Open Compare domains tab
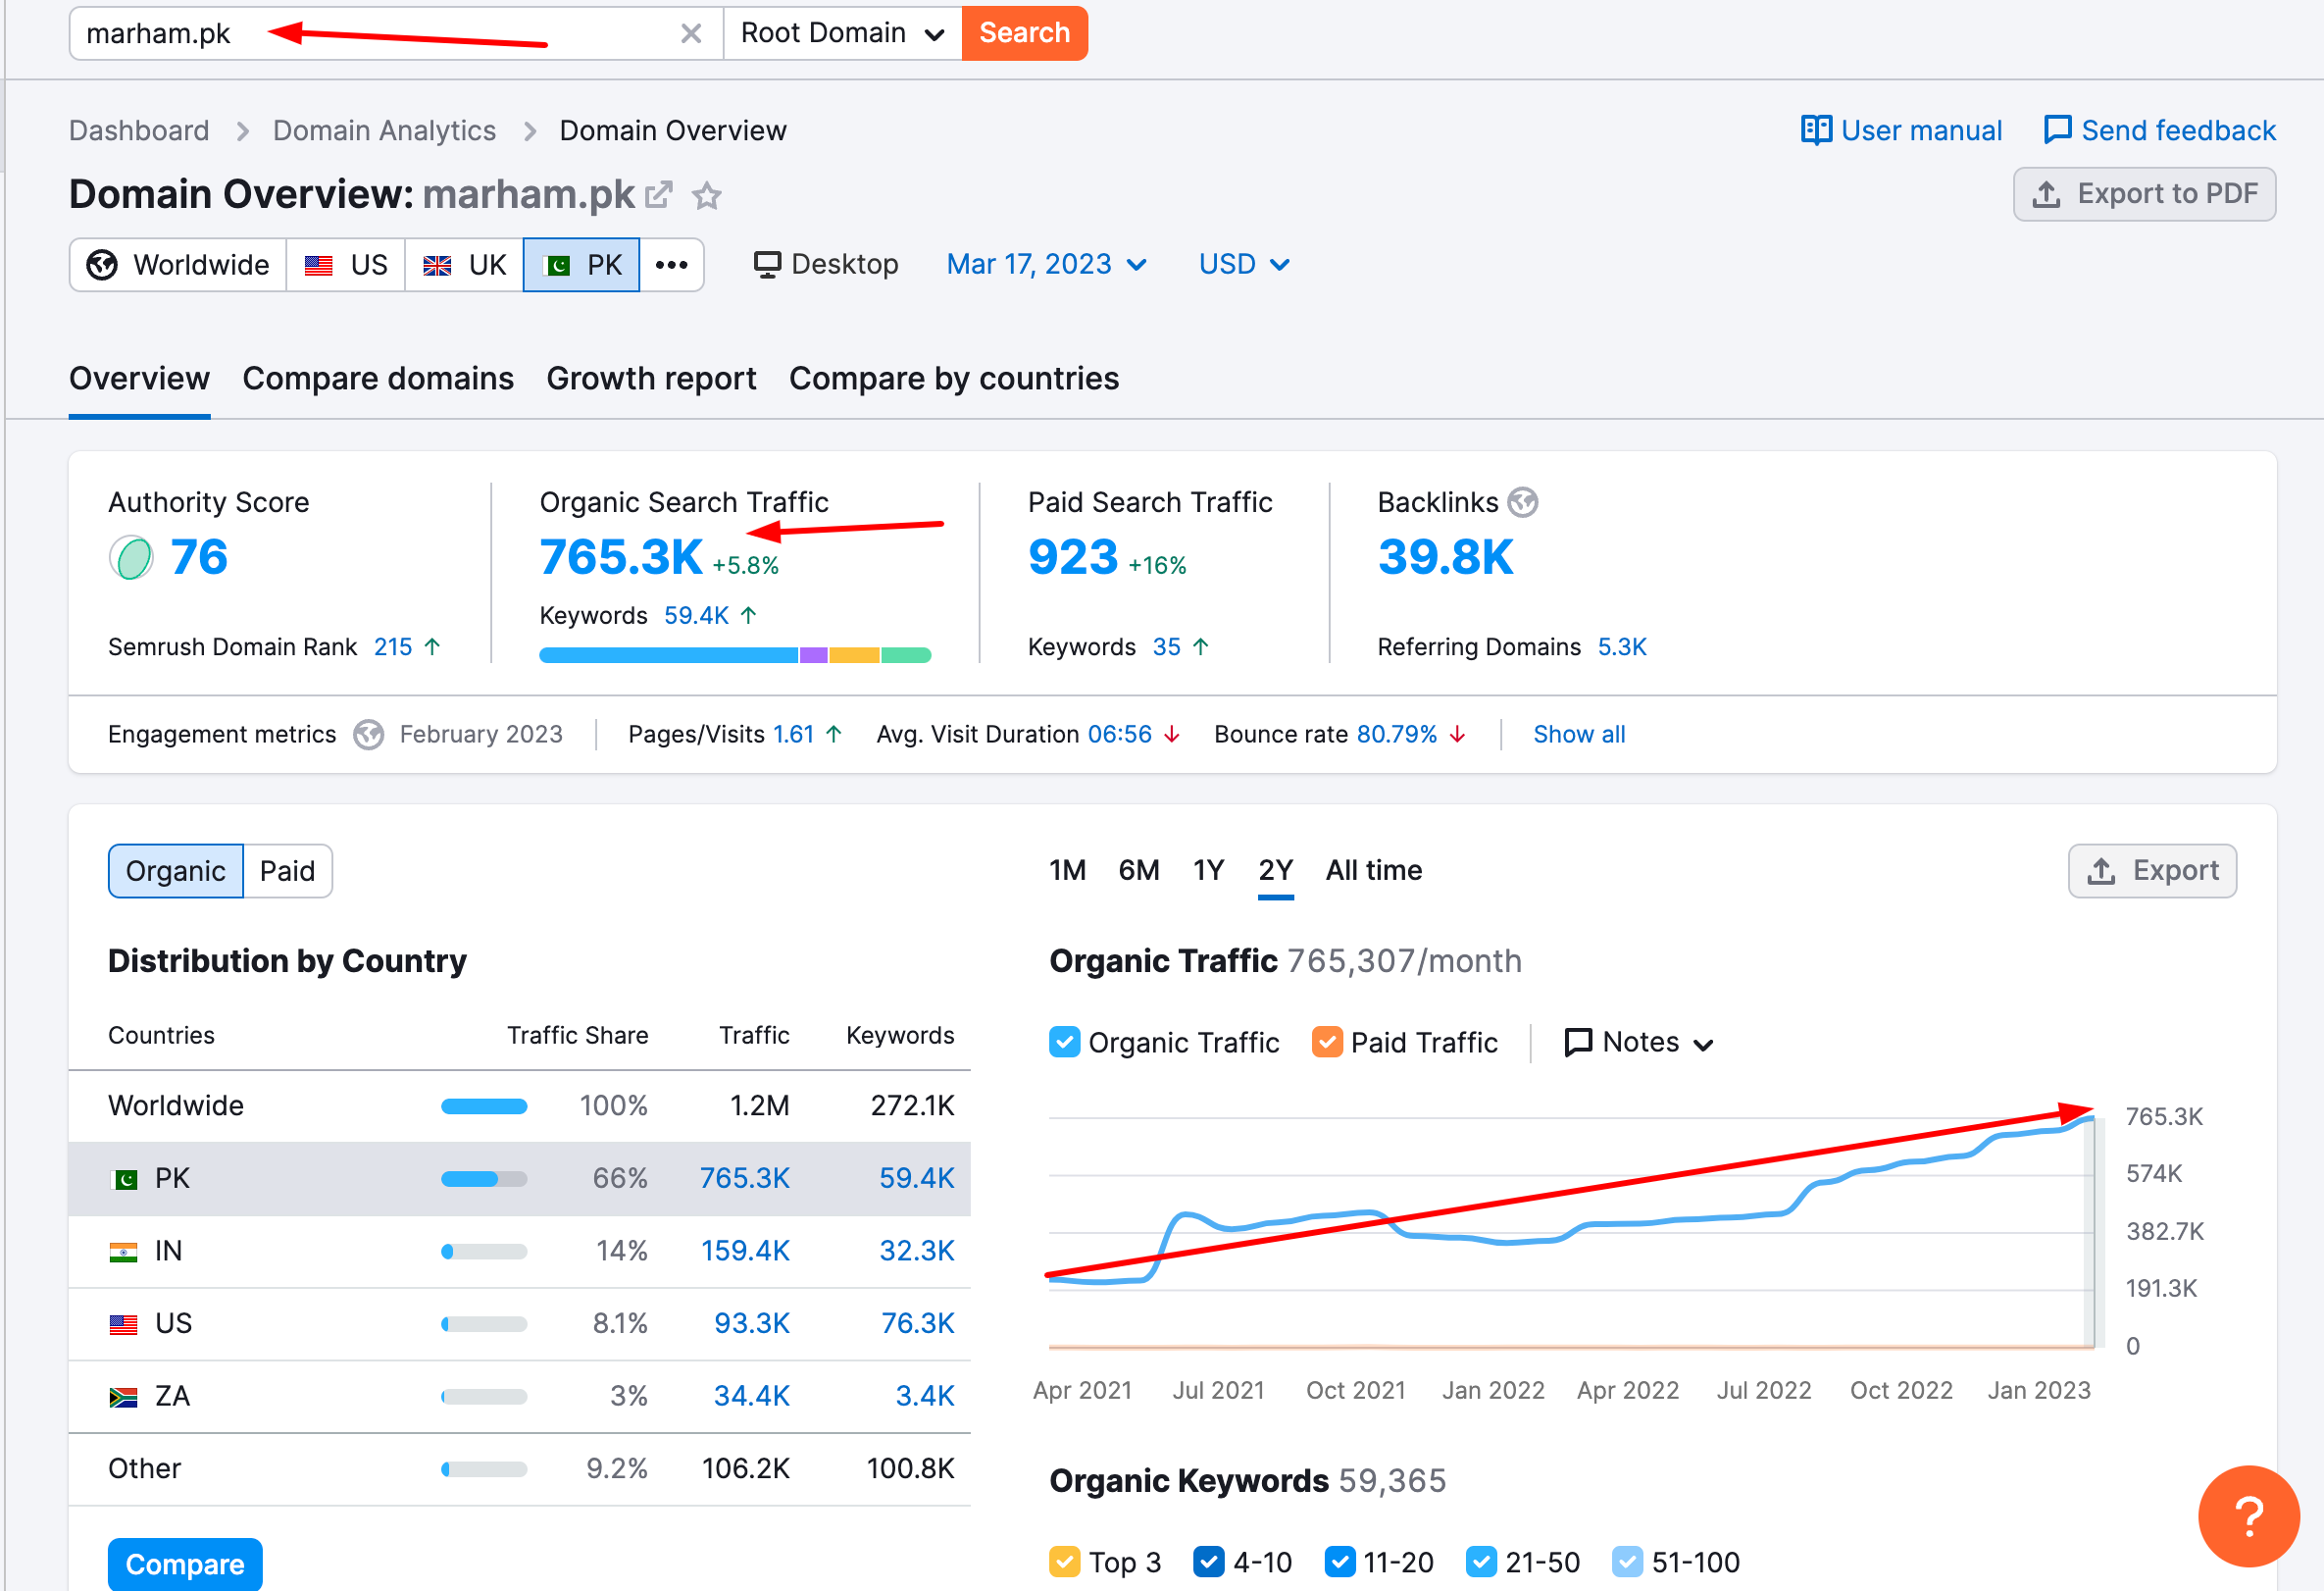The image size is (2324, 1591). coord(378,379)
